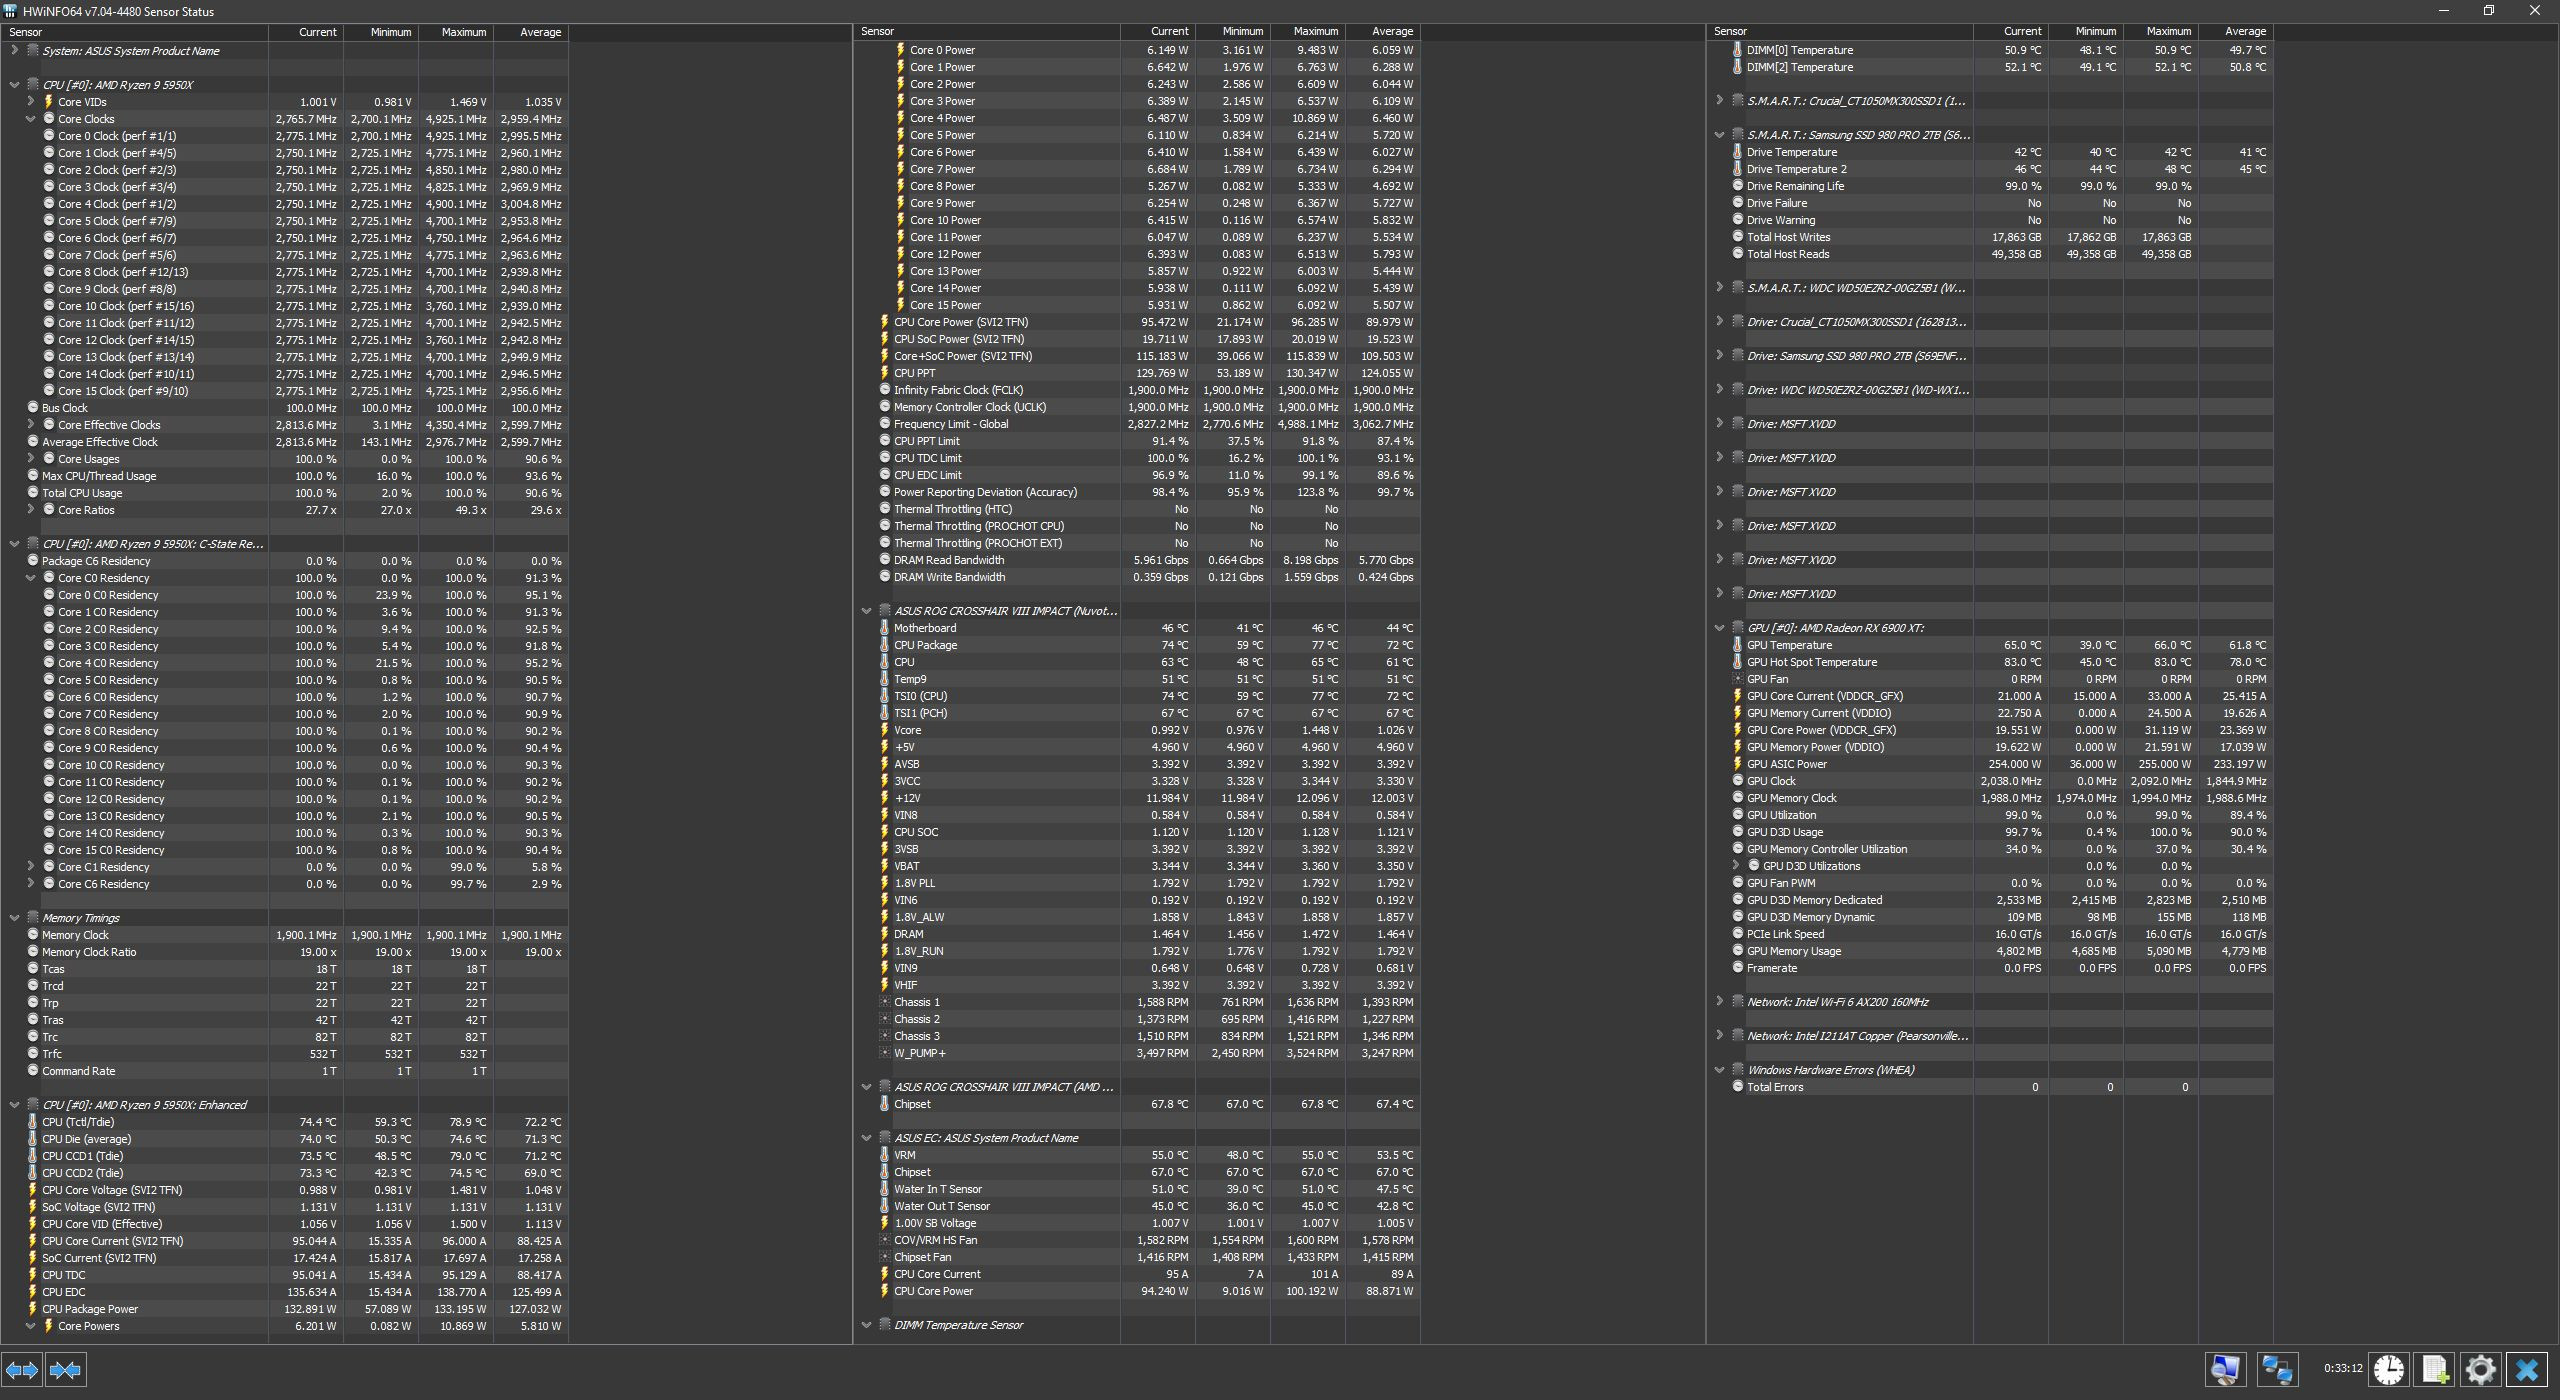The width and height of the screenshot is (2560, 1400).
Task: Reset the elapsed time clock icon
Action: (2388, 1369)
